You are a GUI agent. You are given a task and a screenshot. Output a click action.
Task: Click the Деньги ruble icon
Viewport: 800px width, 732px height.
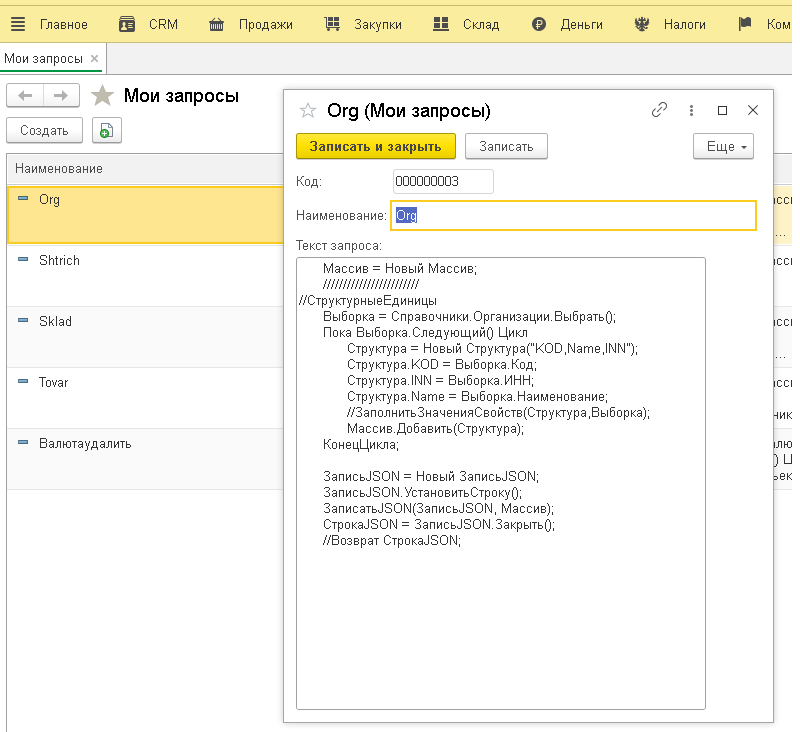tap(539, 24)
